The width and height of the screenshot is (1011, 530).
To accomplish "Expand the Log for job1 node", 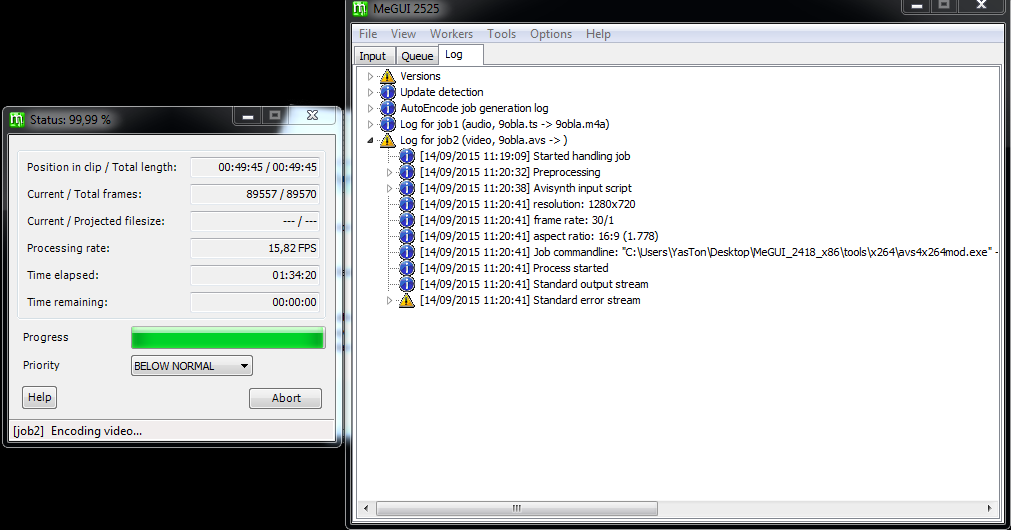I will (370, 124).
